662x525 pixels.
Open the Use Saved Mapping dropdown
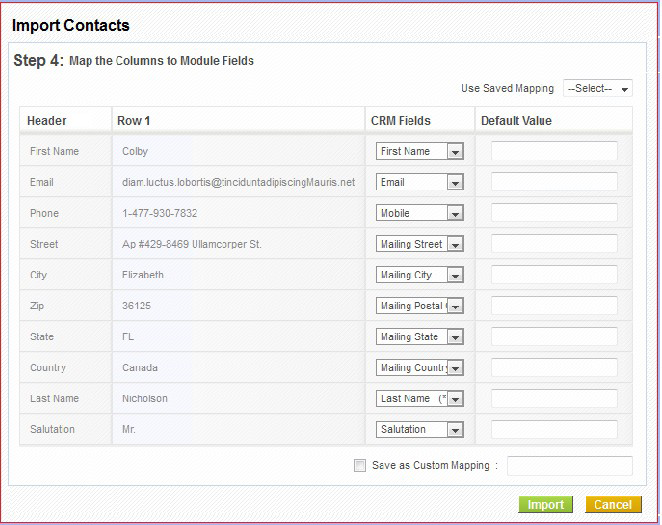pyautogui.click(x=597, y=89)
